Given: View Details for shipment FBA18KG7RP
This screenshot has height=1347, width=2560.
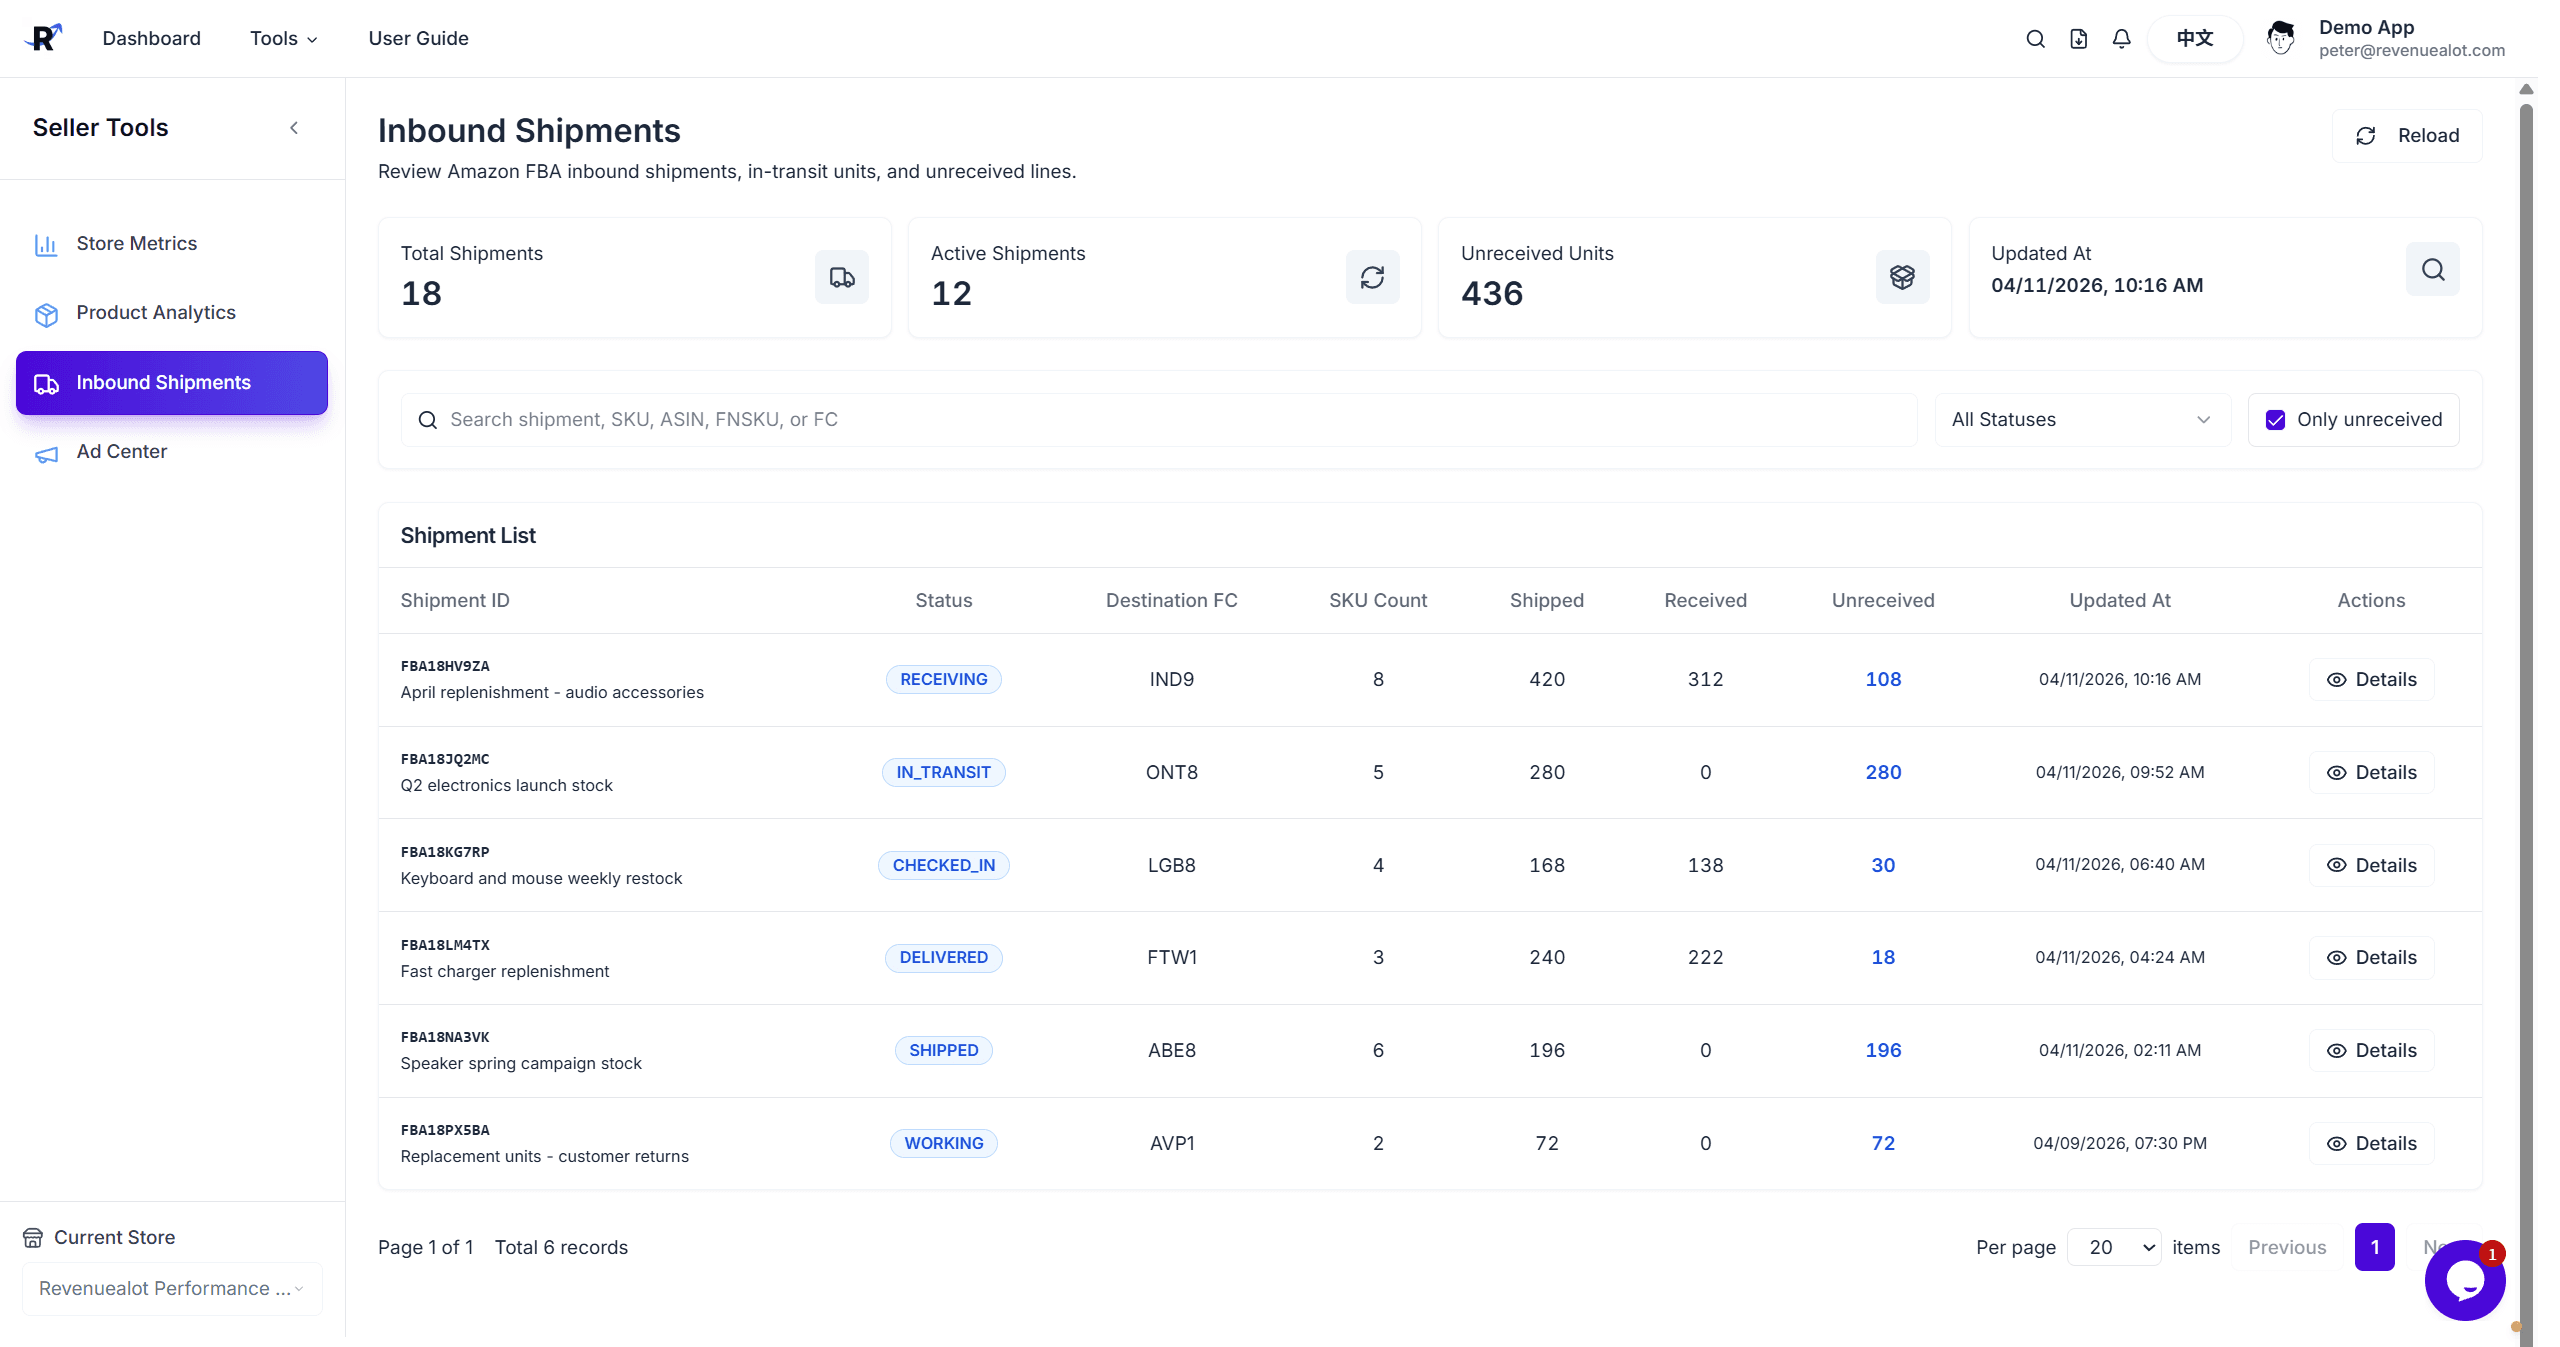Looking at the screenshot, I should tap(2371, 866).
